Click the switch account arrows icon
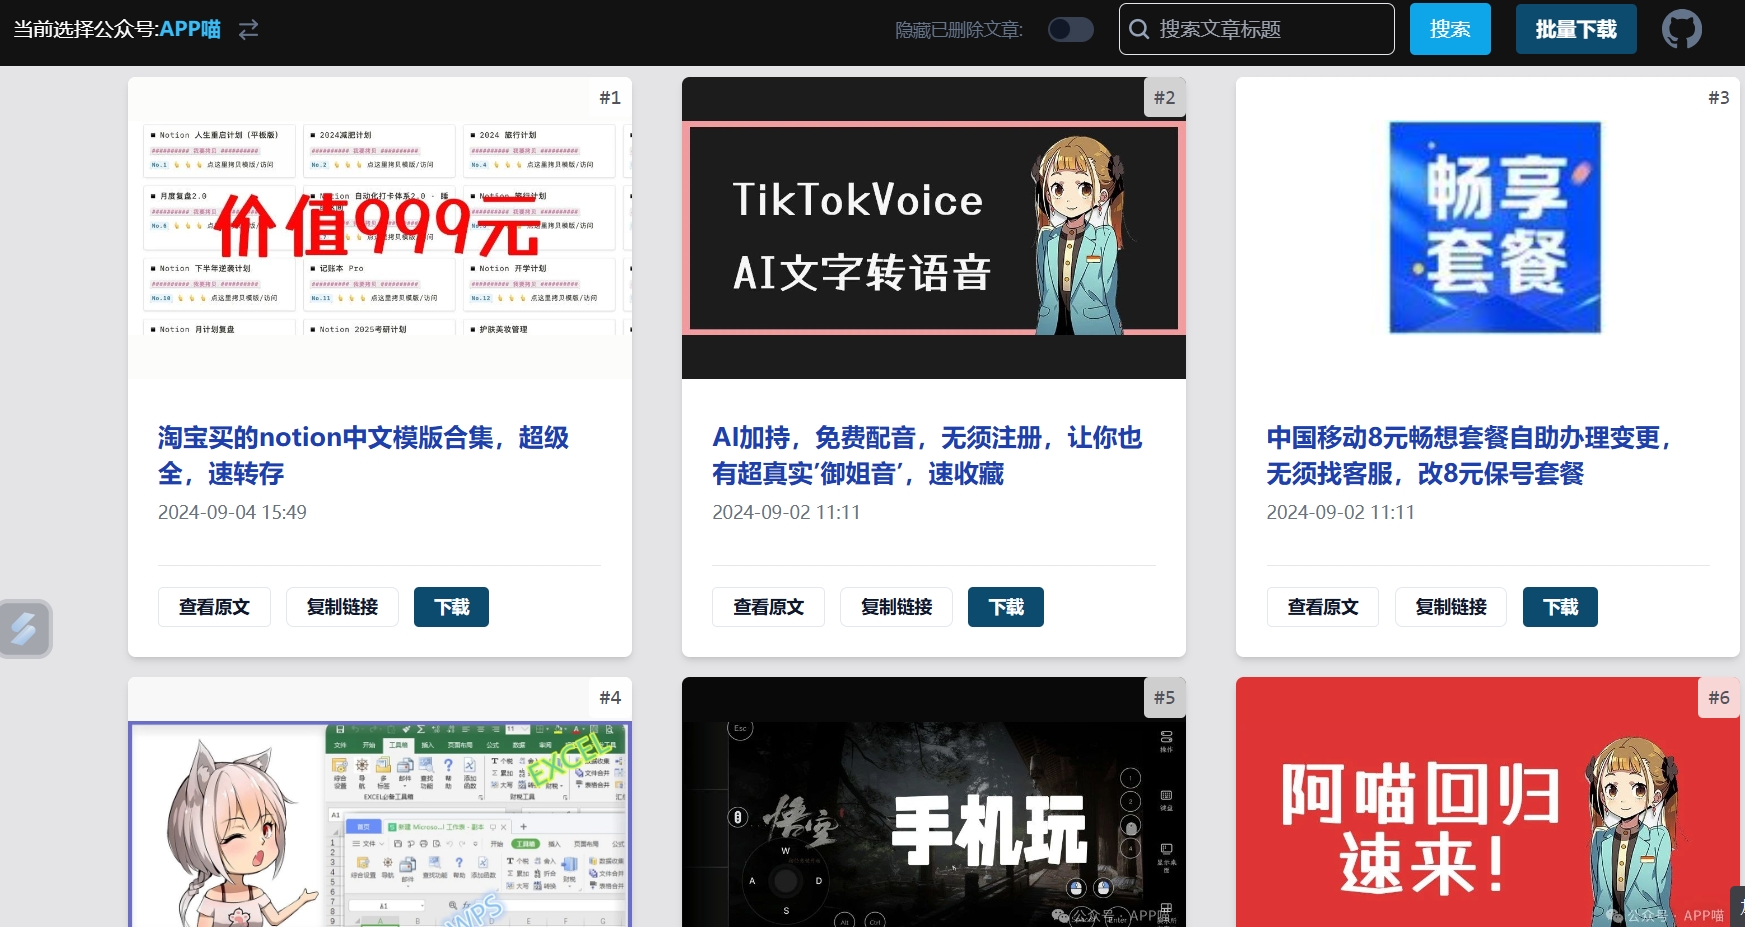Screen dimensions: 1745x927 [248, 29]
